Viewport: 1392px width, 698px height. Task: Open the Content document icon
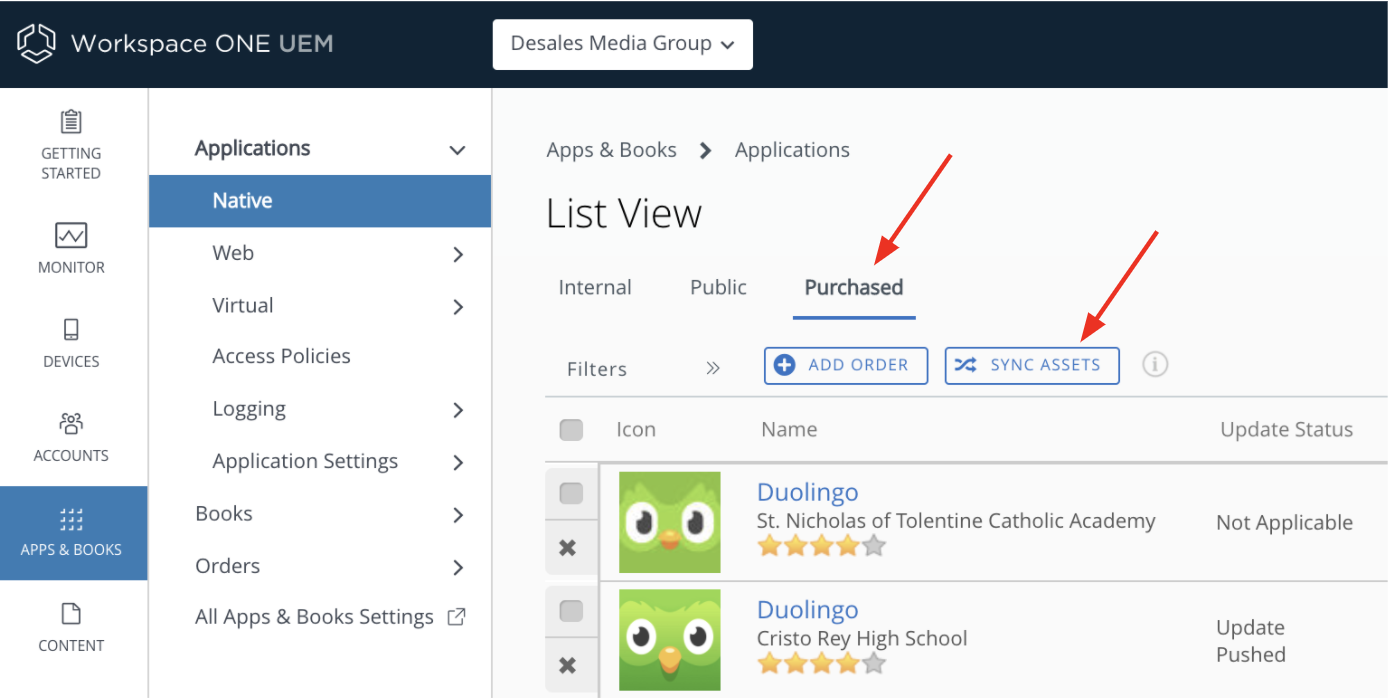click(71, 613)
